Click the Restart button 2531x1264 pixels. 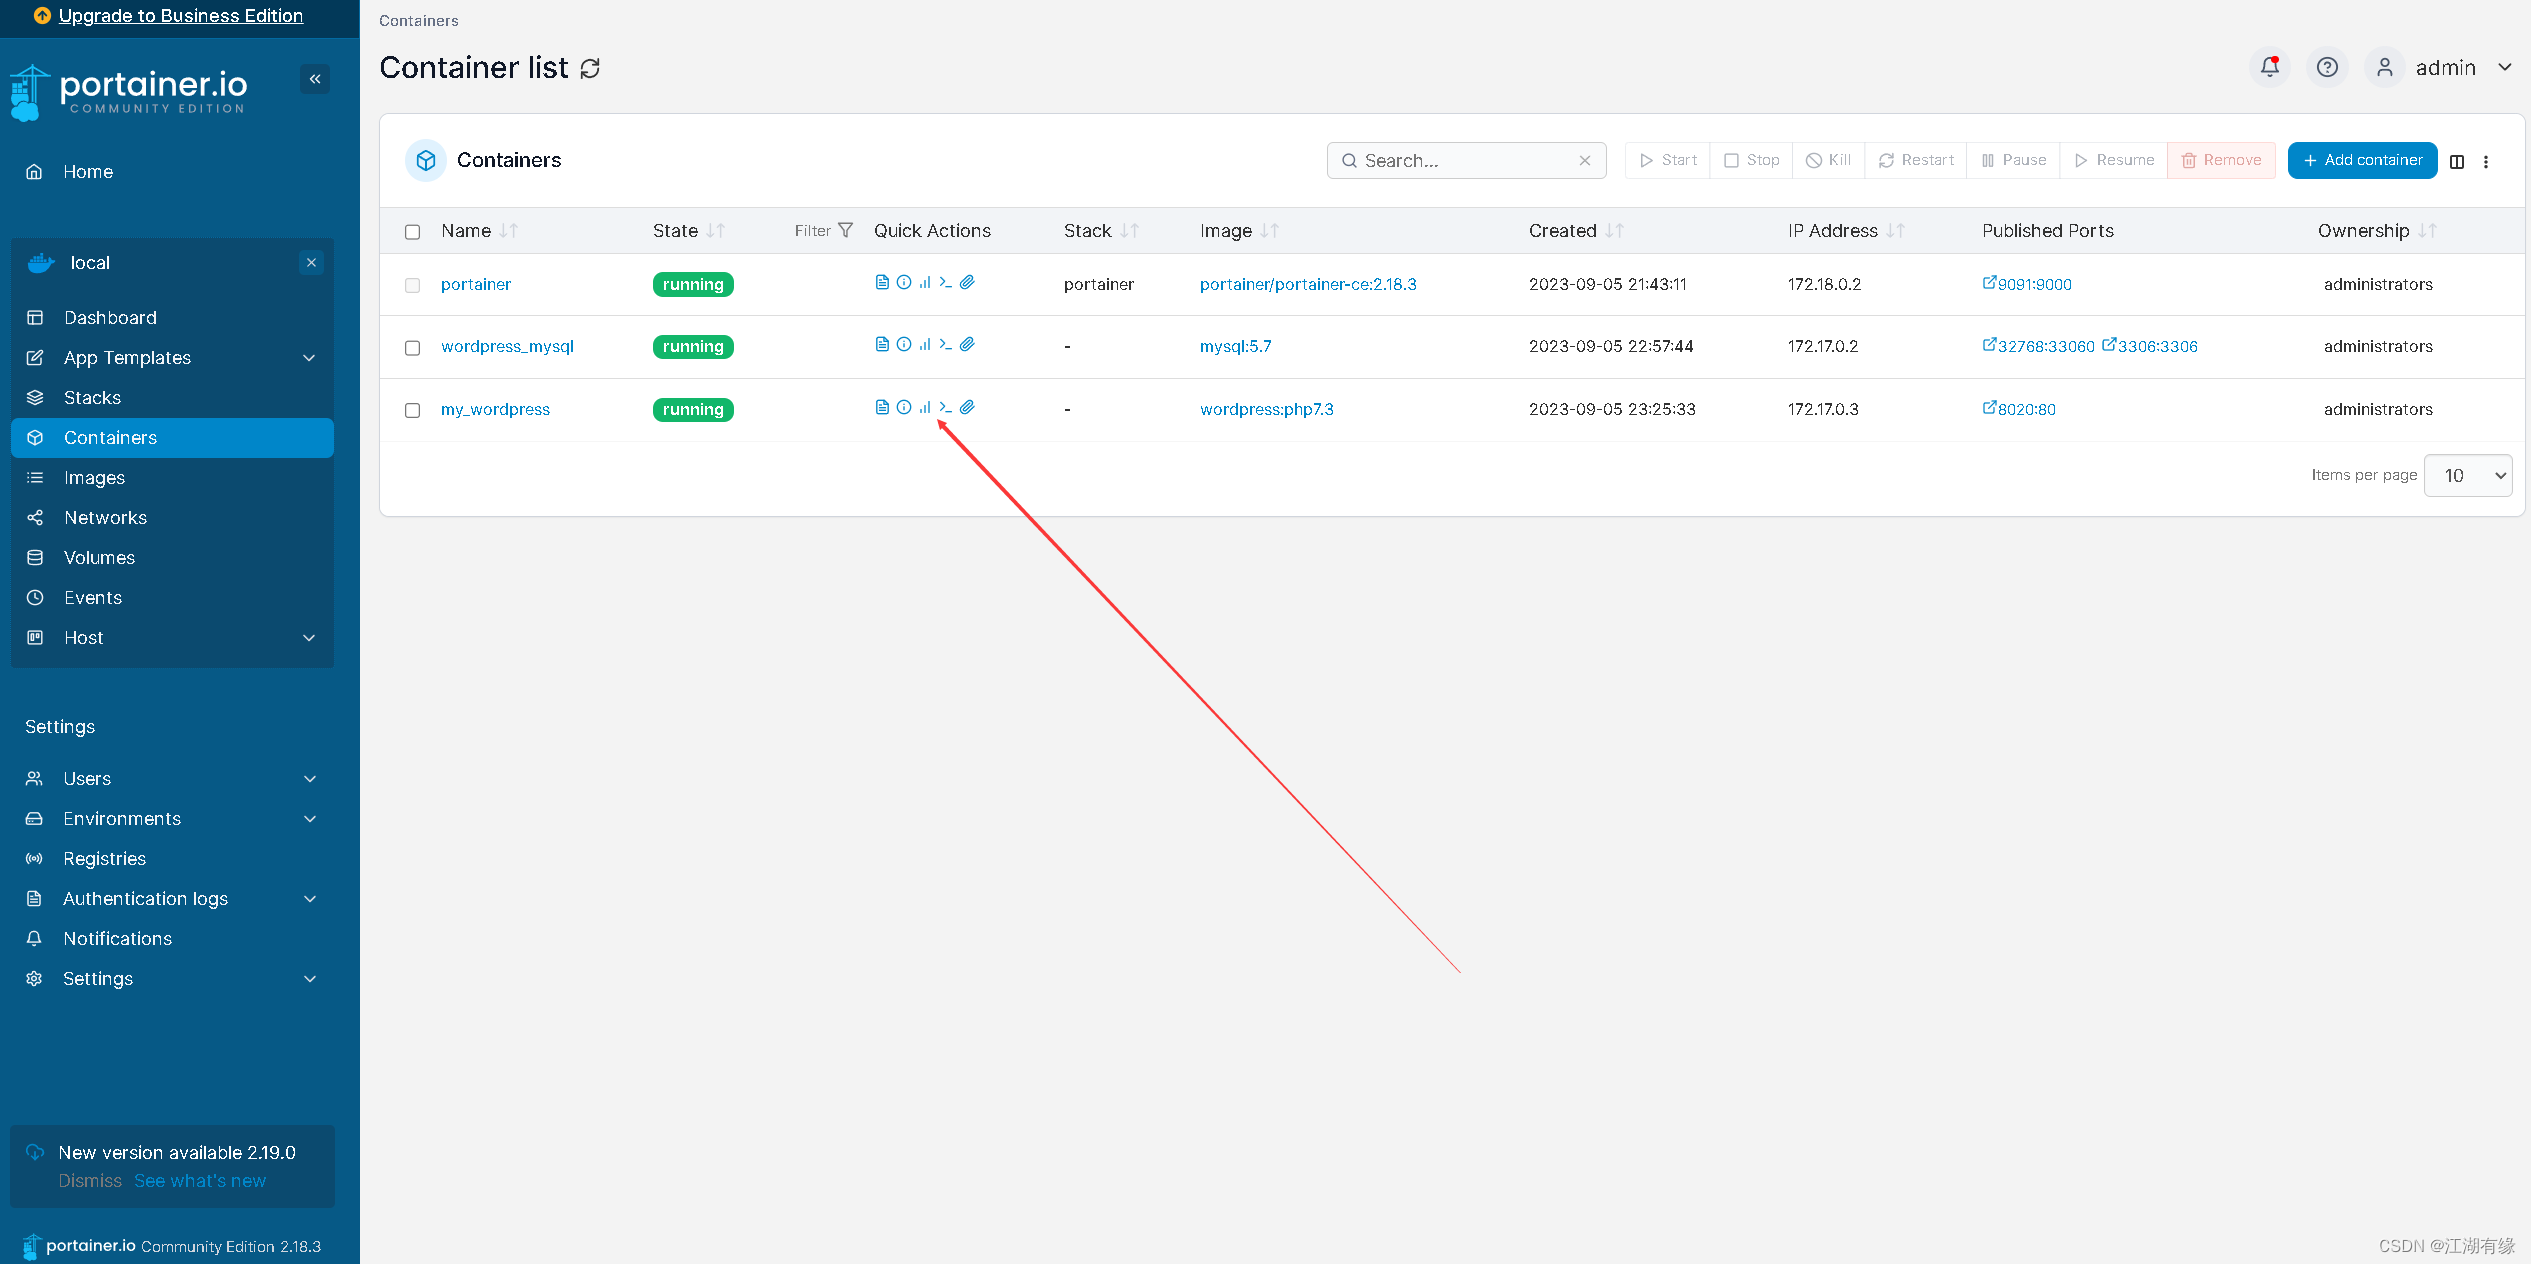pos(1915,160)
